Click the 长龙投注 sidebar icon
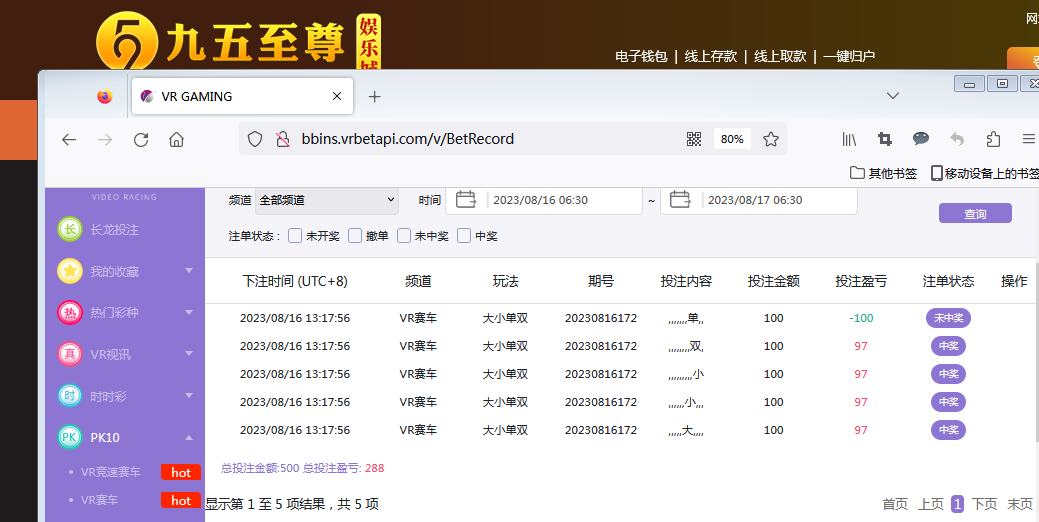Viewport: 1039px width, 522px height. (70, 230)
